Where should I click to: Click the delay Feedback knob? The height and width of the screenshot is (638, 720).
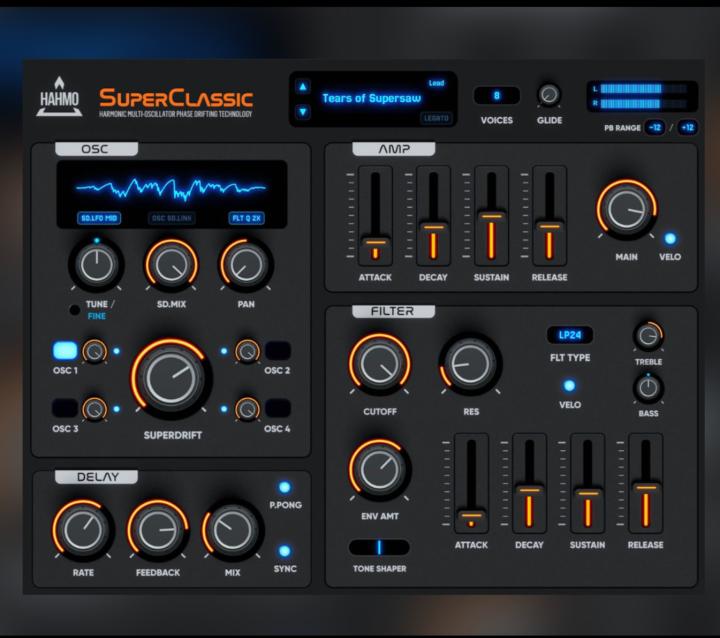[158, 530]
